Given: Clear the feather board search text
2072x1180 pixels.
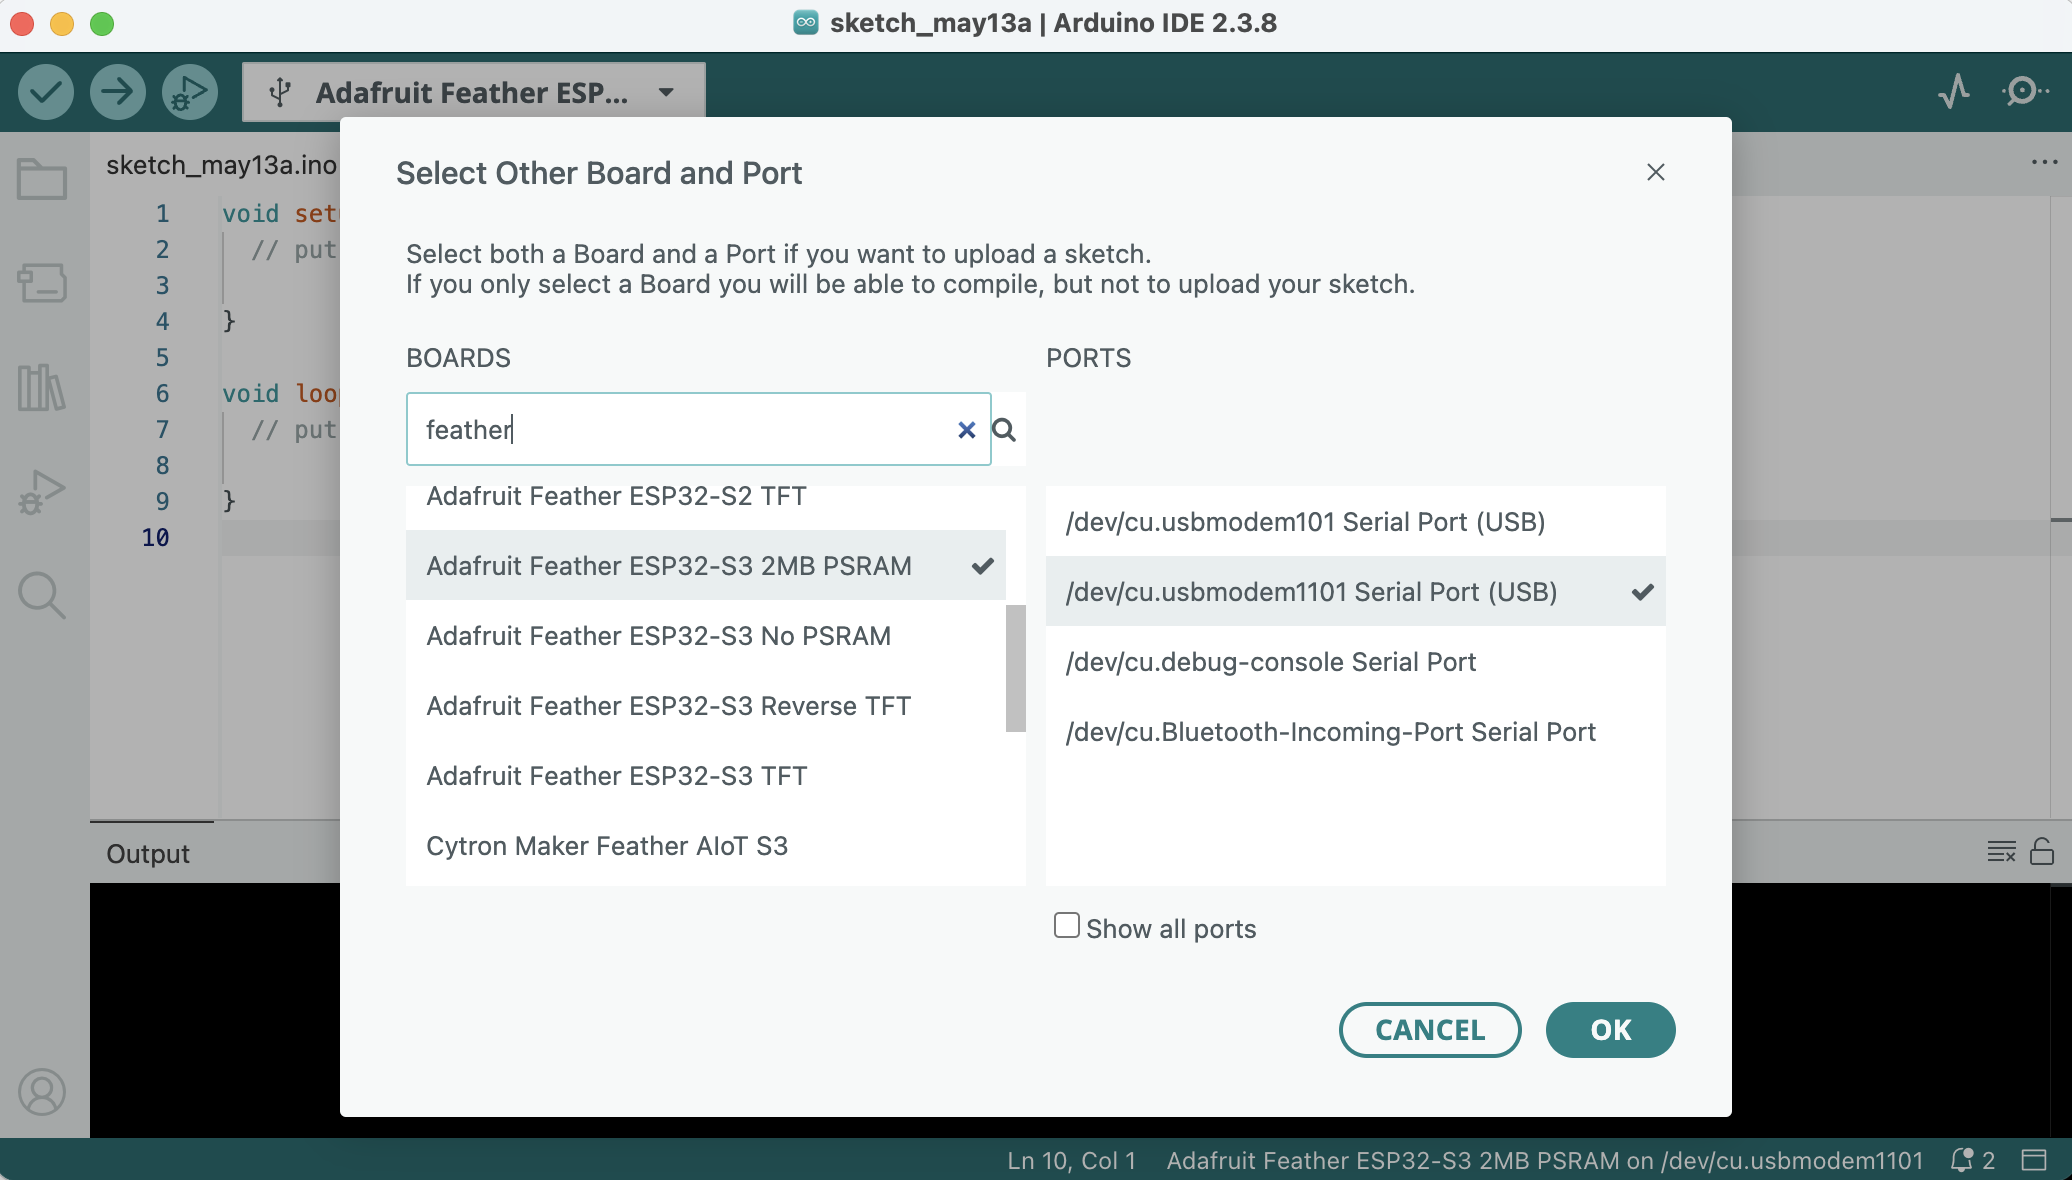Looking at the screenshot, I should [x=966, y=430].
